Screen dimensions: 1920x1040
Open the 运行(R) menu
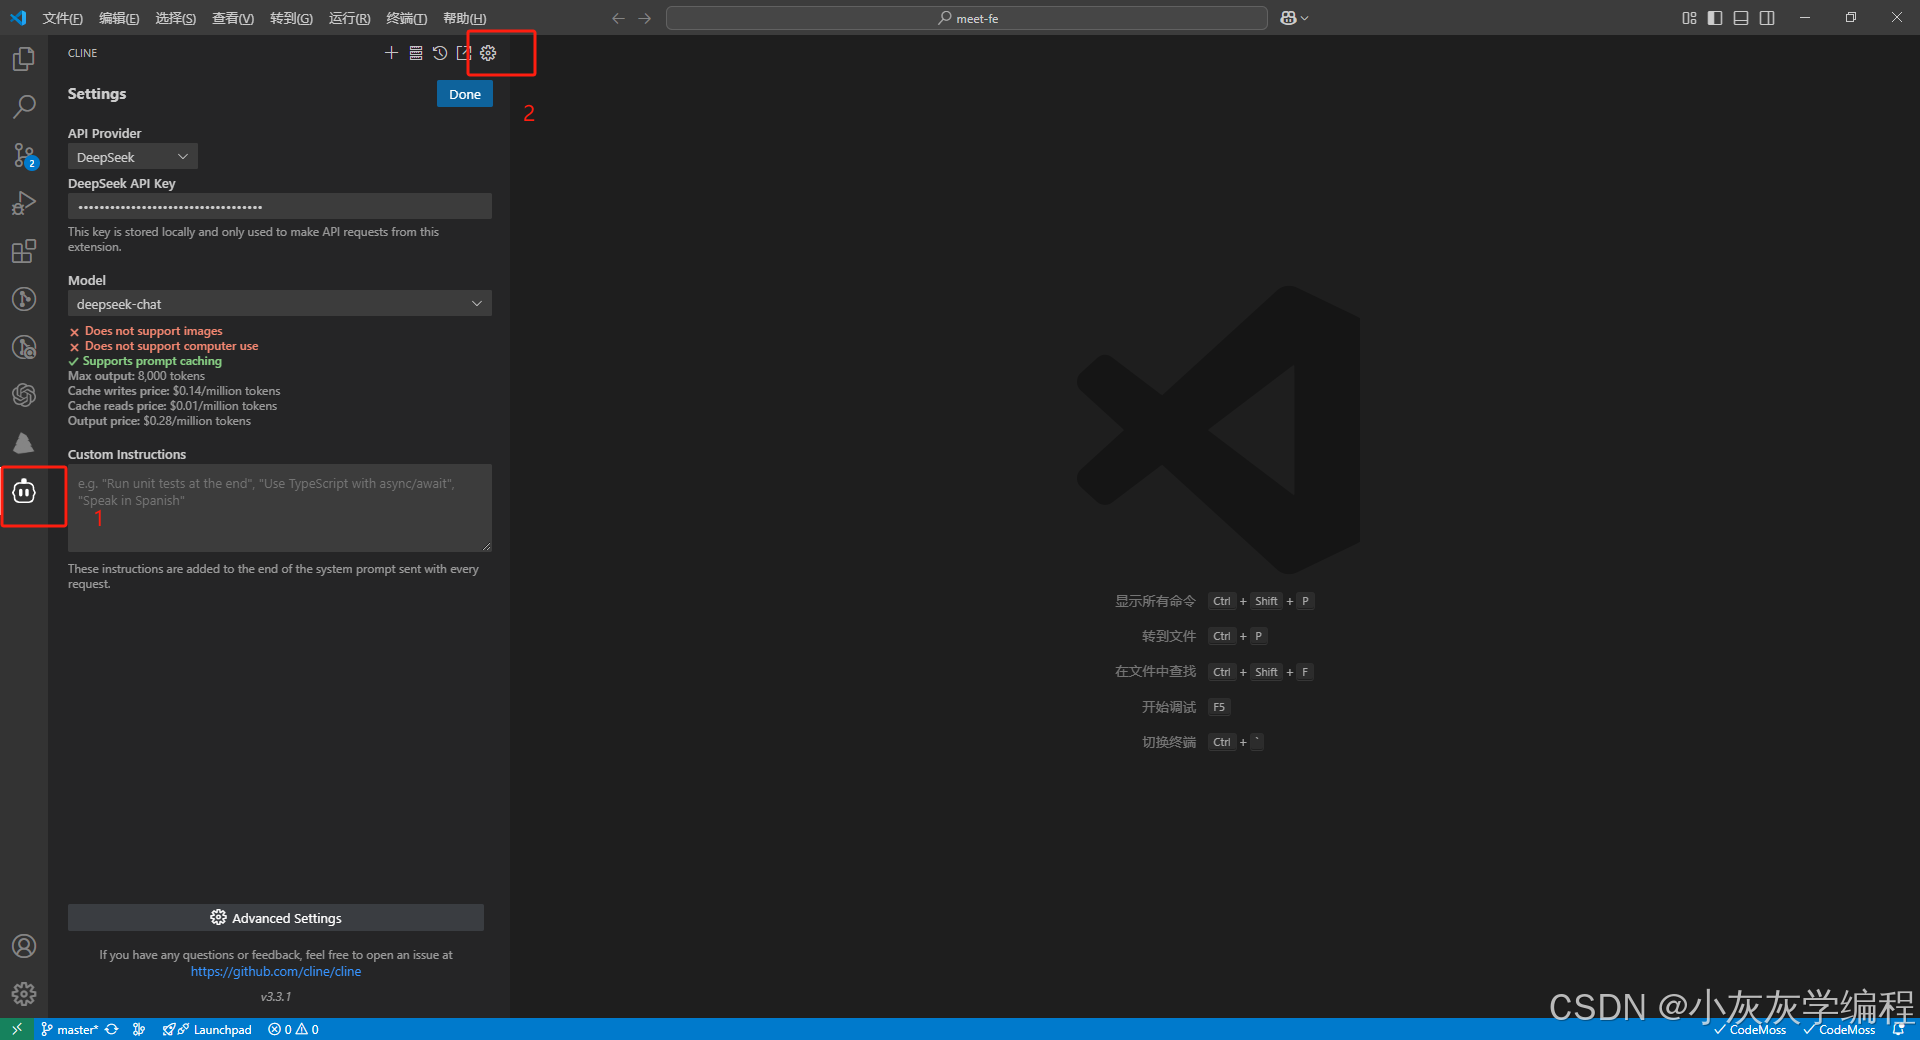tap(349, 18)
